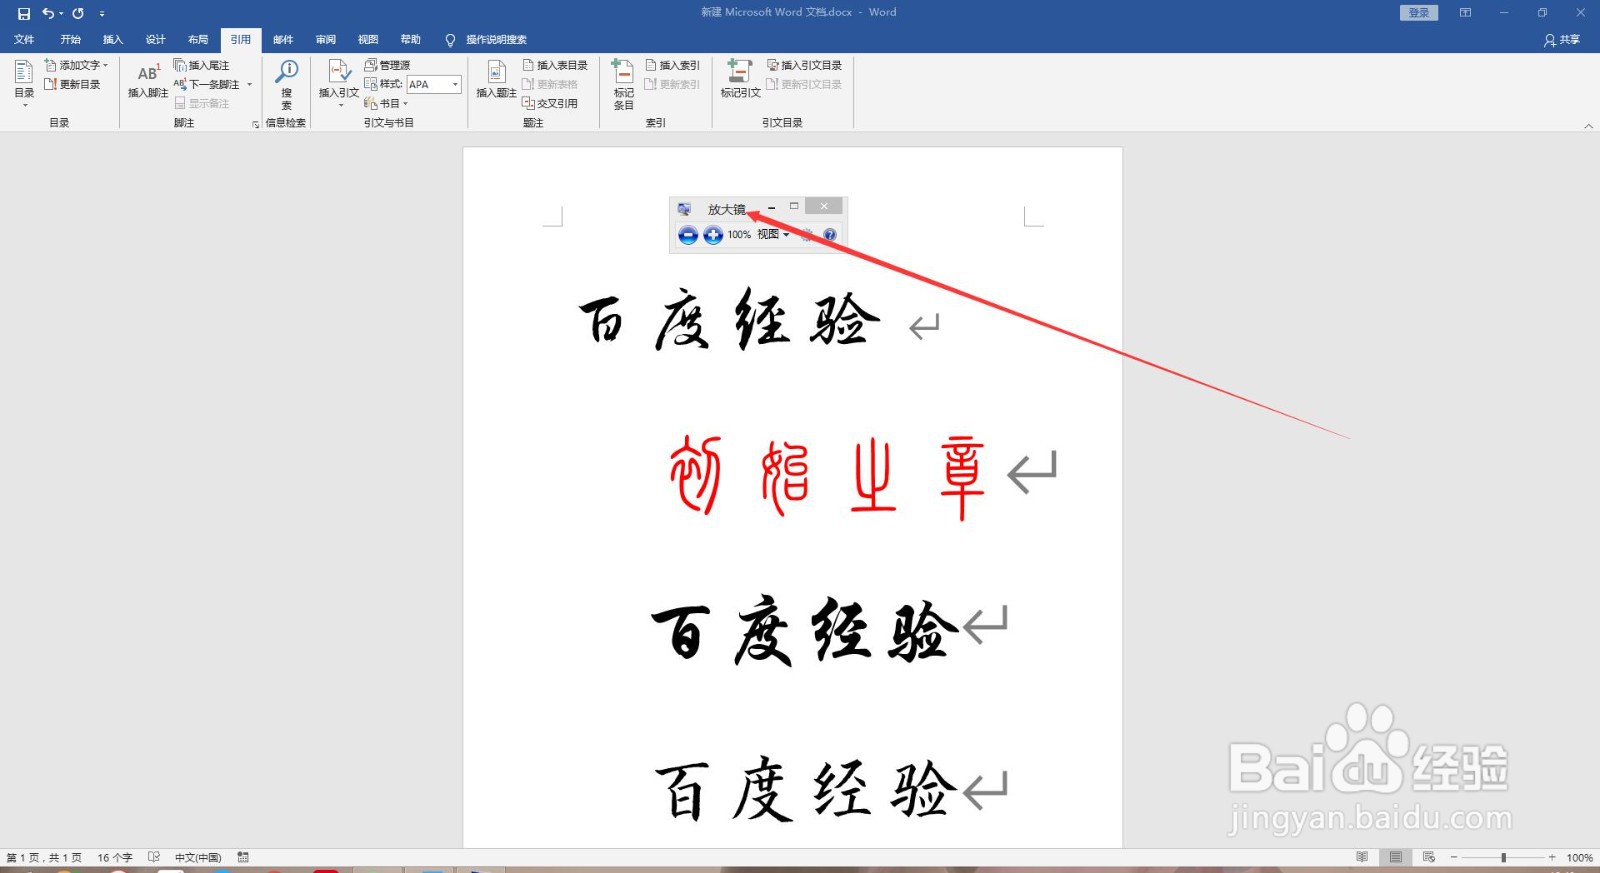Open the 目录 table of contents button
Image resolution: width=1600 pixels, height=873 pixels.
(24, 83)
